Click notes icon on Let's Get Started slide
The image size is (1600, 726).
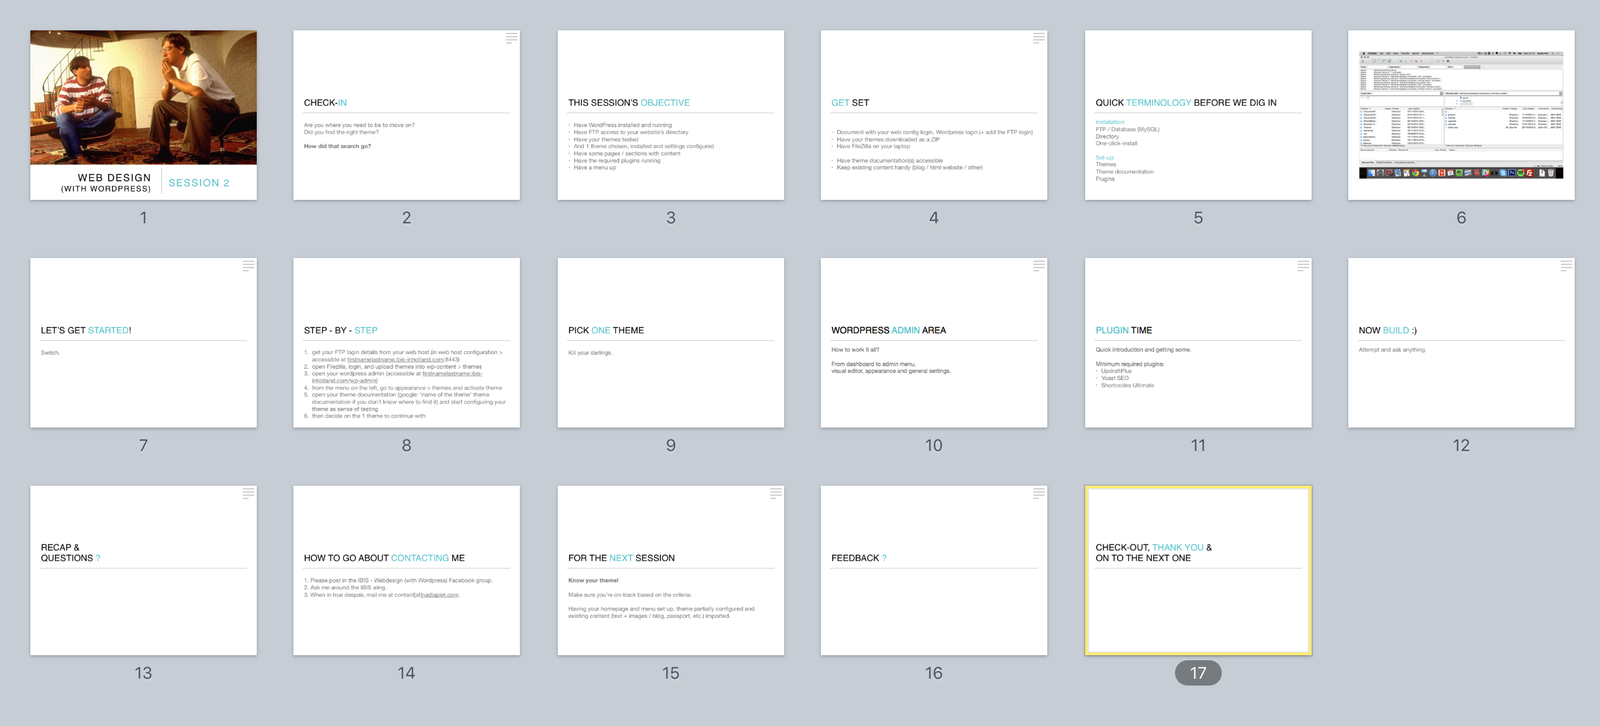(248, 266)
